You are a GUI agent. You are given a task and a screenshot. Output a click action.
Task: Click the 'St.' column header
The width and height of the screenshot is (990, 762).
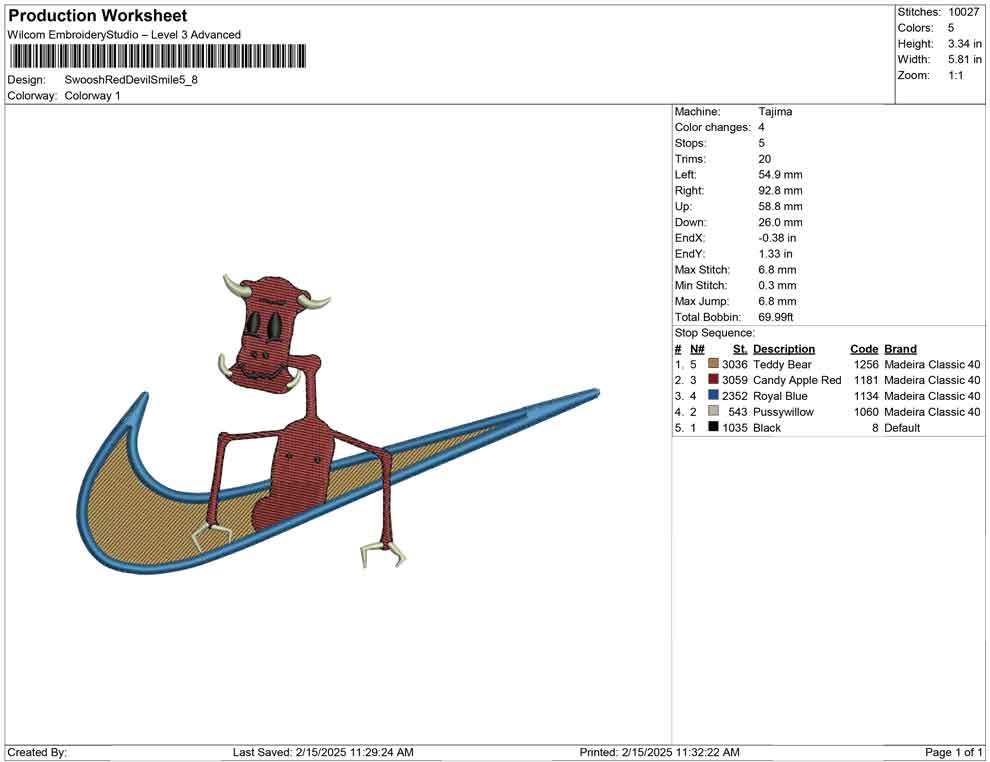[x=740, y=349]
